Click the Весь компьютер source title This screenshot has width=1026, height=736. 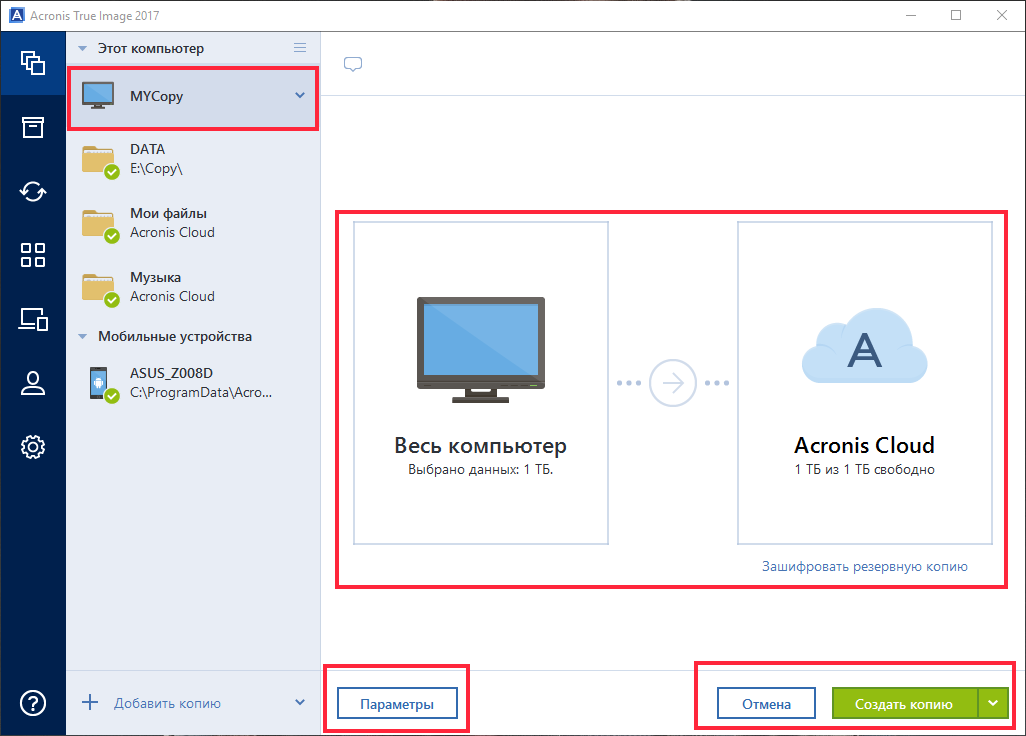(x=480, y=446)
